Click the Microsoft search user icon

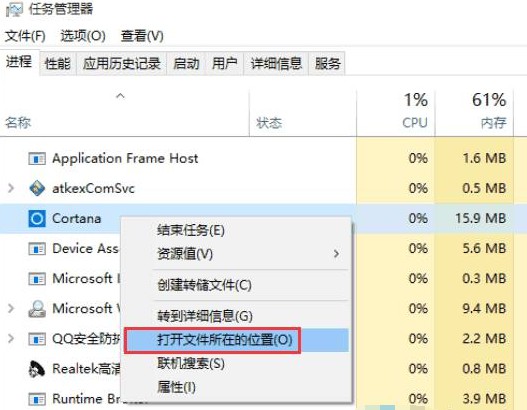(37, 309)
